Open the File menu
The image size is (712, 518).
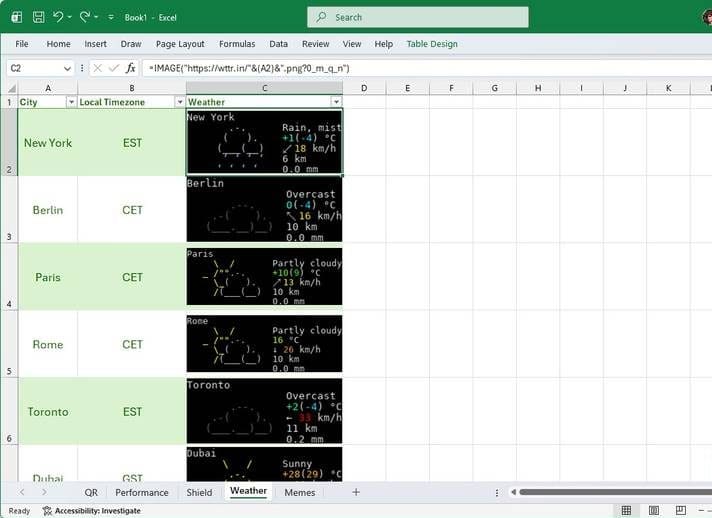click(22, 44)
